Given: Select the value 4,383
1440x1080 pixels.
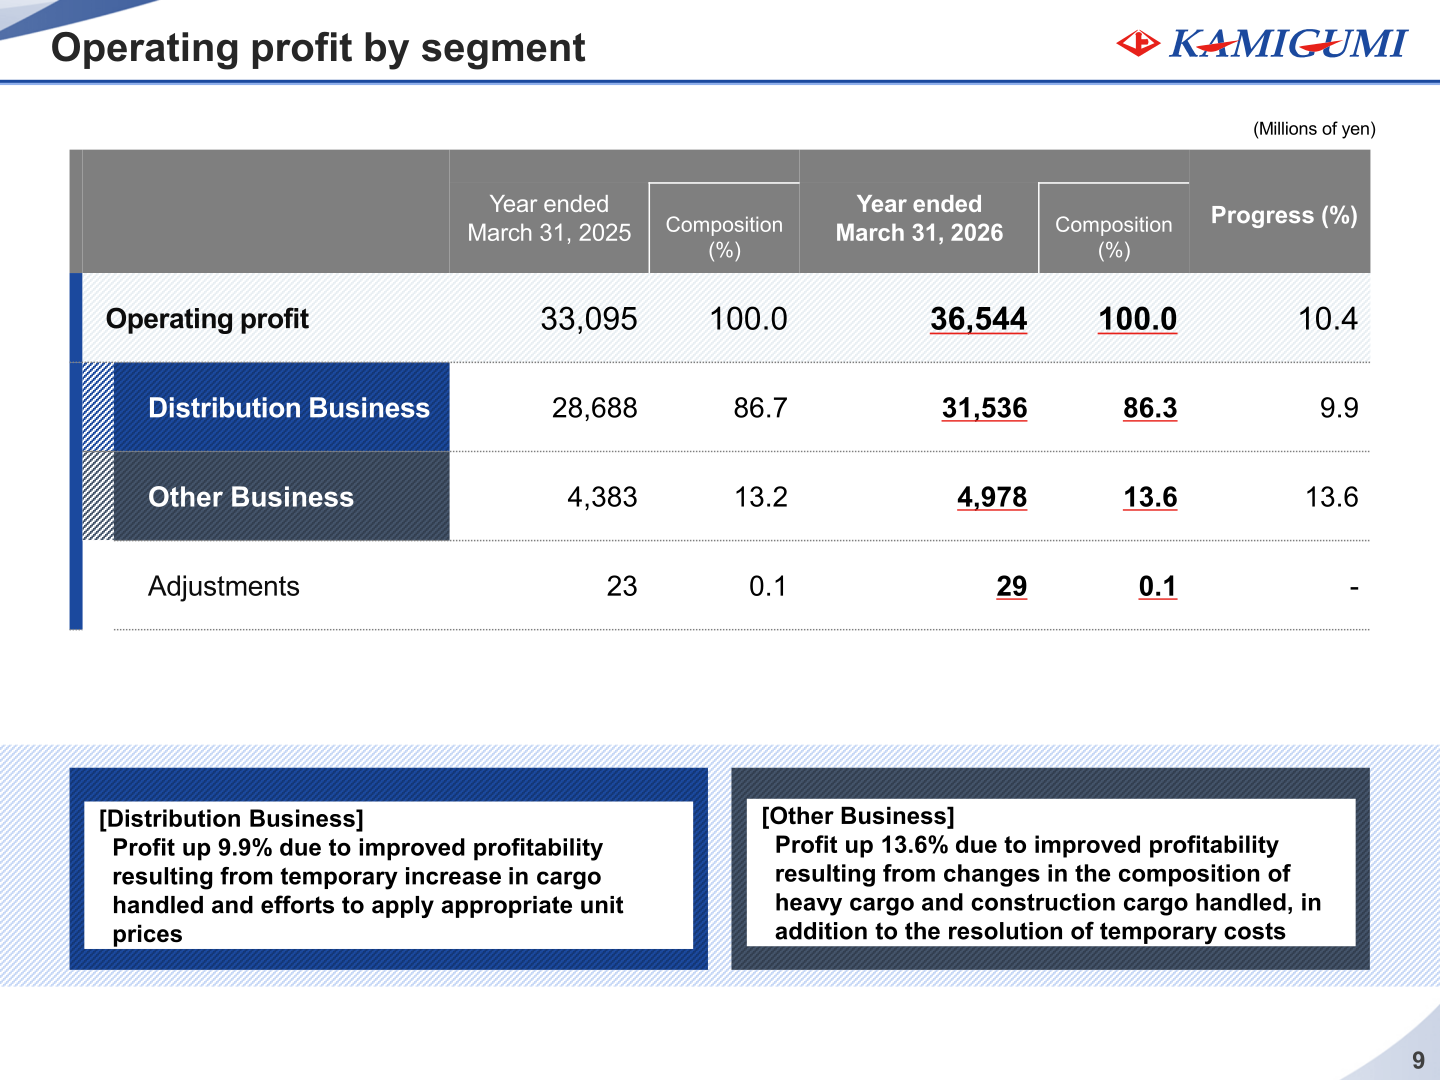Looking at the screenshot, I should pyautogui.click(x=602, y=497).
